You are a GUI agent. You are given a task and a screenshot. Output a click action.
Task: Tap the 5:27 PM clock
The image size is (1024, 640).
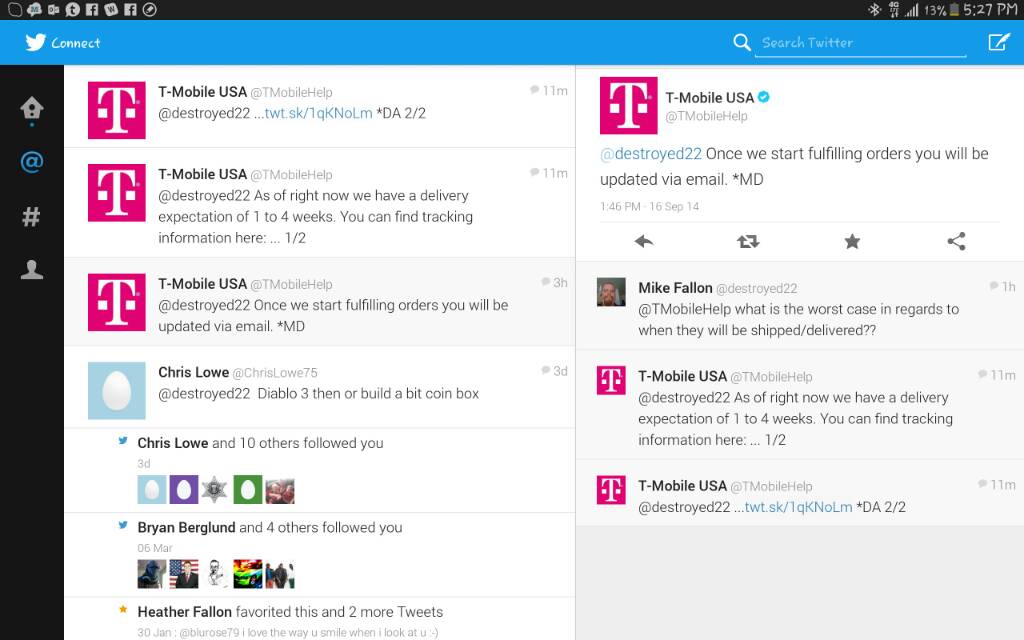tap(990, 10)
